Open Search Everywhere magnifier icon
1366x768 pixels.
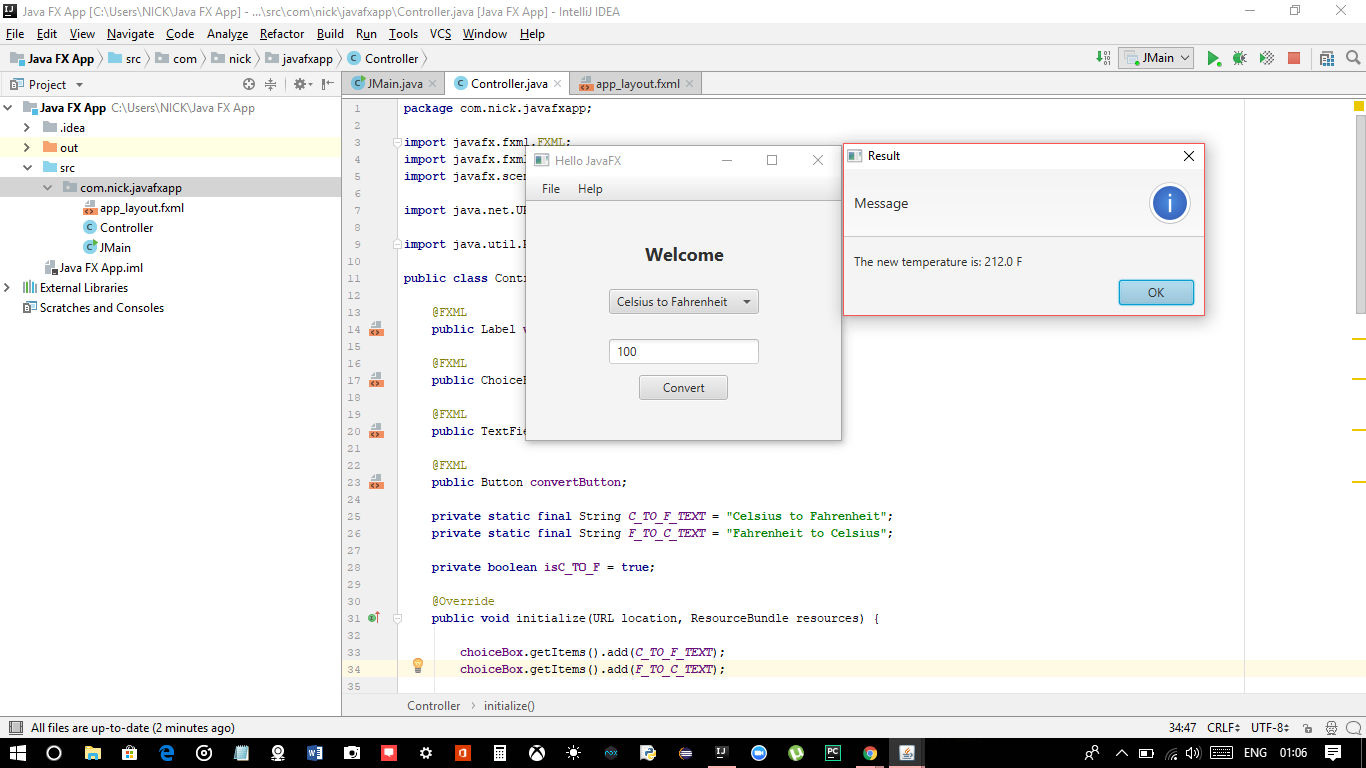point(1353,58)
